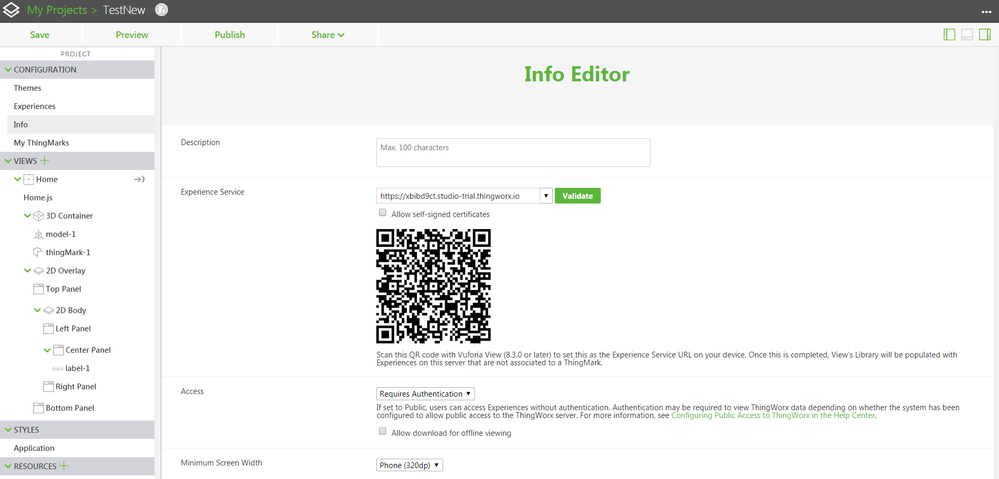Click the model-1 widget icon
The image size is (999, 479).
[38, 234]
